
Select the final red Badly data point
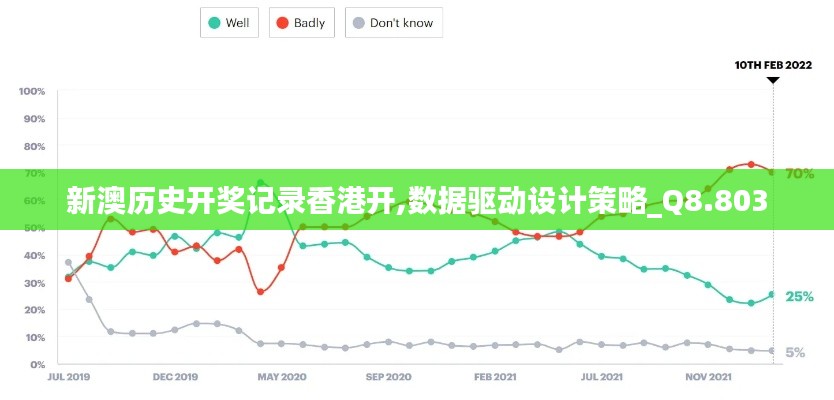click(771, 172)
